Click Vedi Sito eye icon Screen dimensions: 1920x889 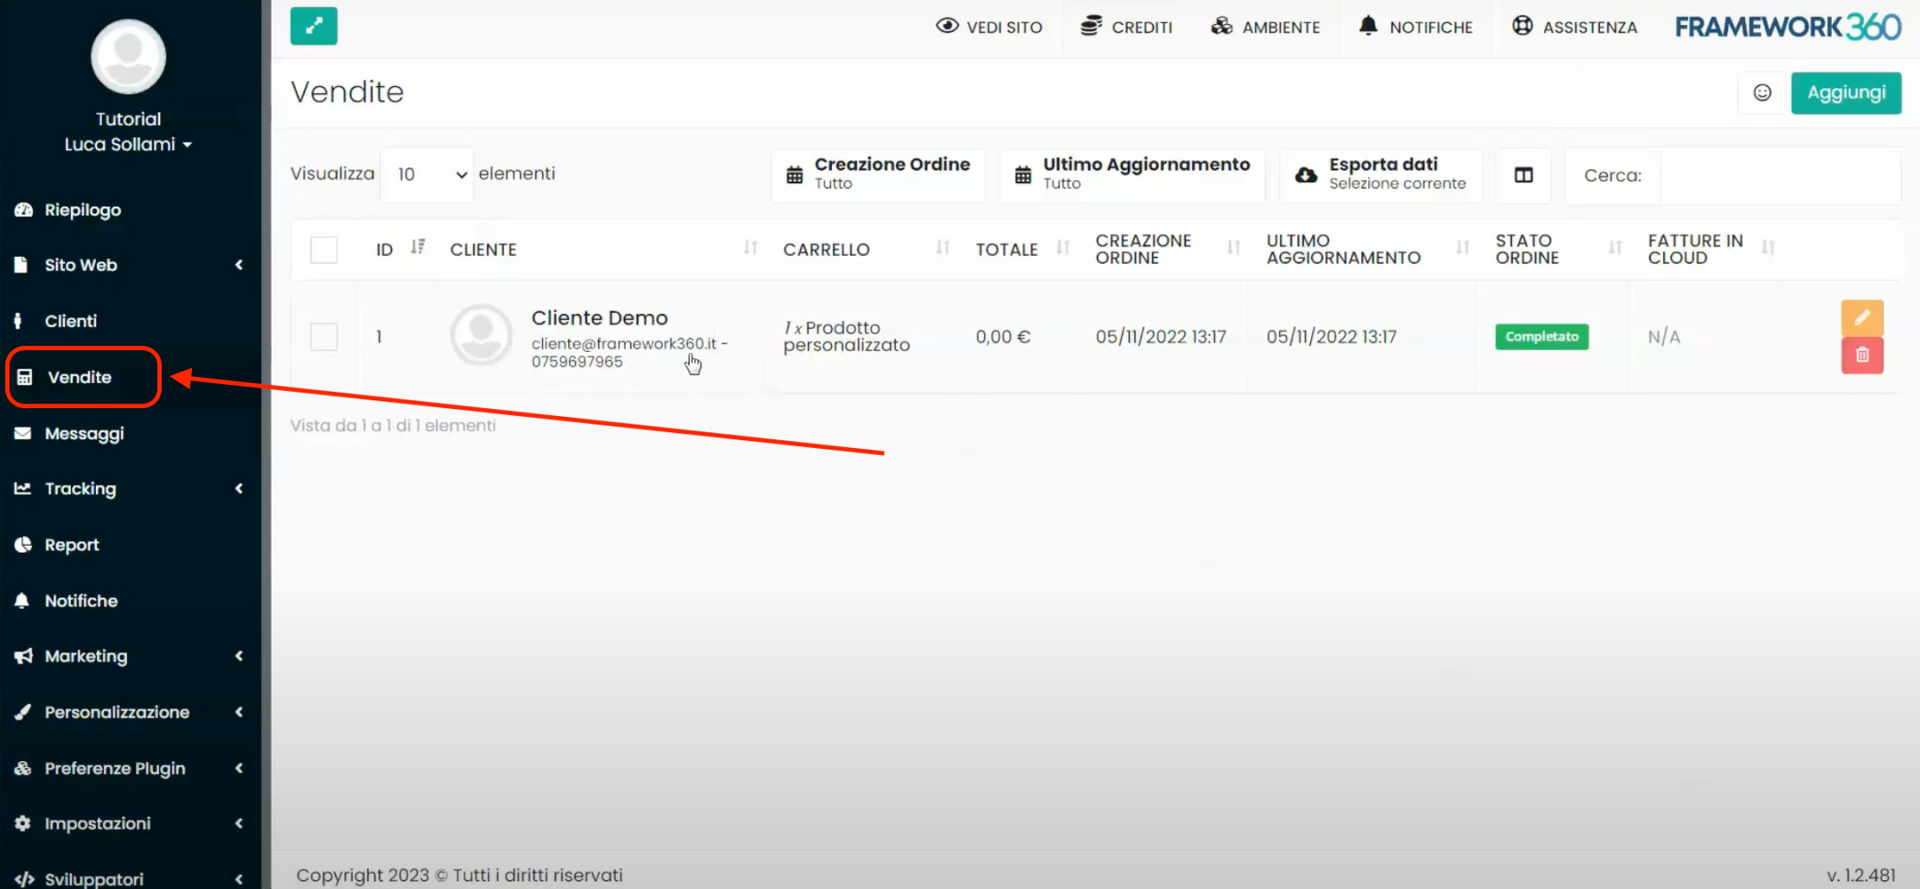(988, 27)
